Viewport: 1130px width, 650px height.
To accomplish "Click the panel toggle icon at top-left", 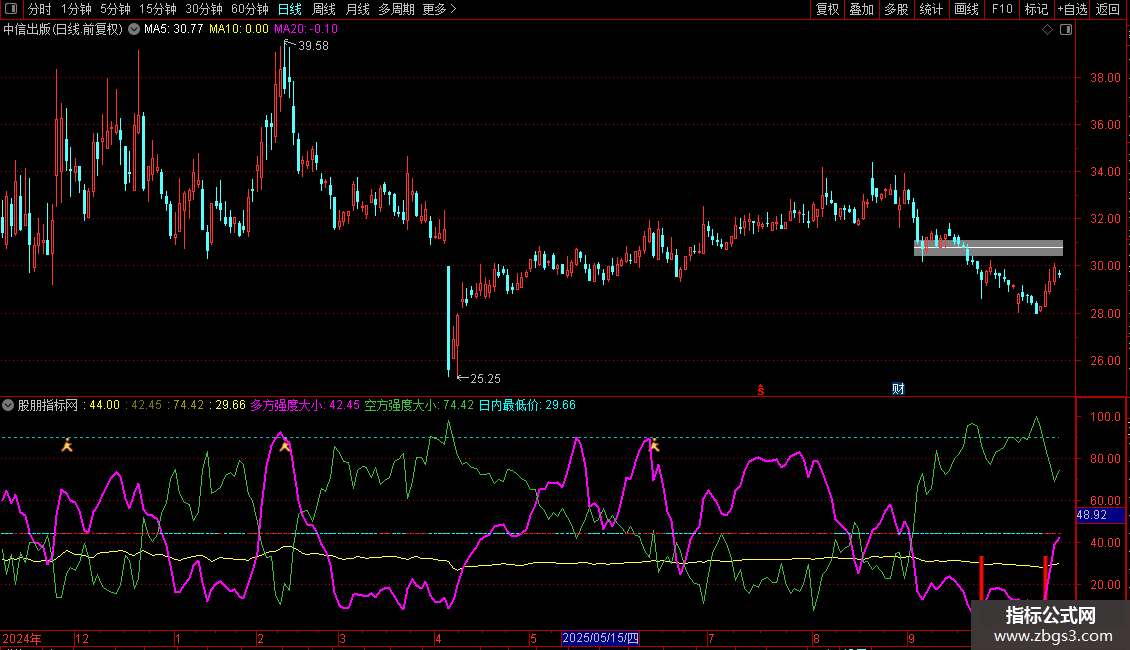I will click(x=10, y=9).
